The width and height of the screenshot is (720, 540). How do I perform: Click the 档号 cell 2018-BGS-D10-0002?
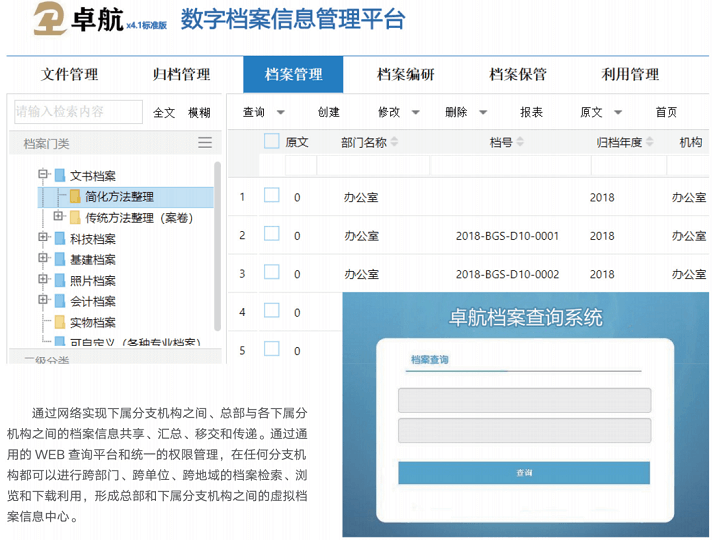tap(507, 275)
